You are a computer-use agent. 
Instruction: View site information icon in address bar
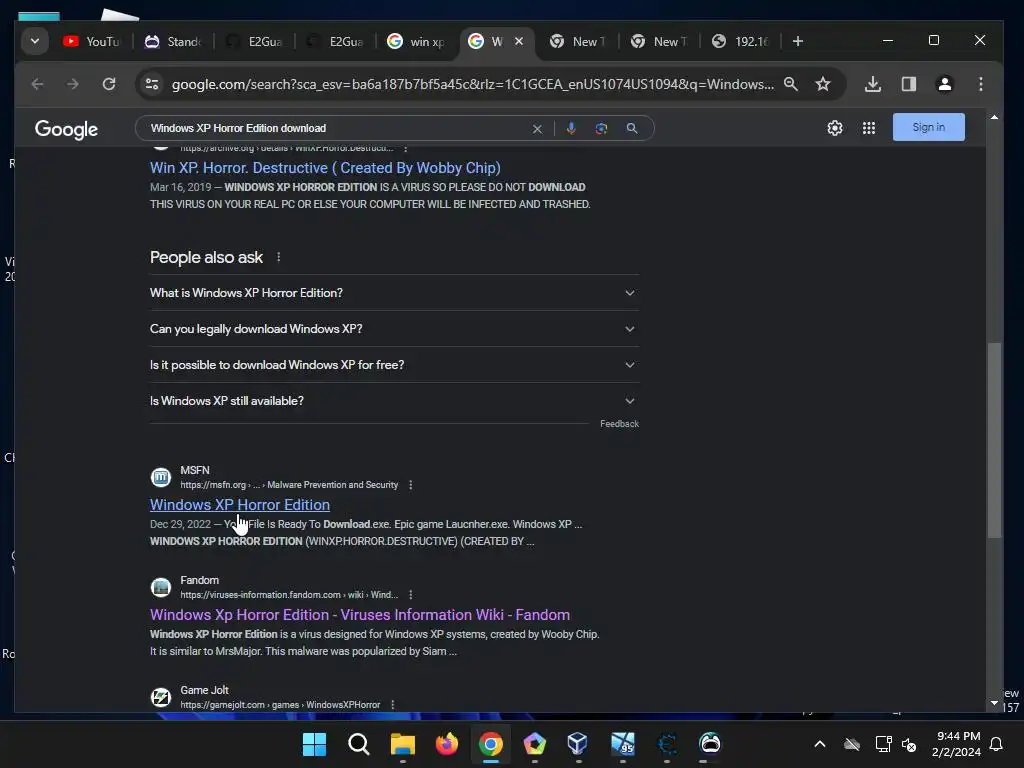click(x=152, y=84)
